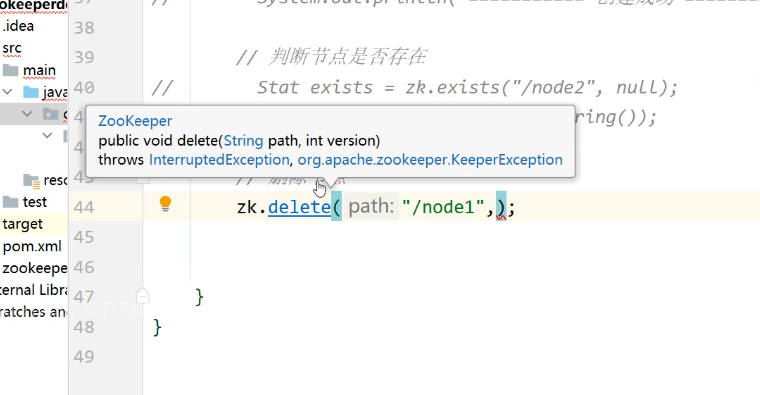Click the String type link in tooltip
This screenshot has width=760, height=395.
click(243, 141)
